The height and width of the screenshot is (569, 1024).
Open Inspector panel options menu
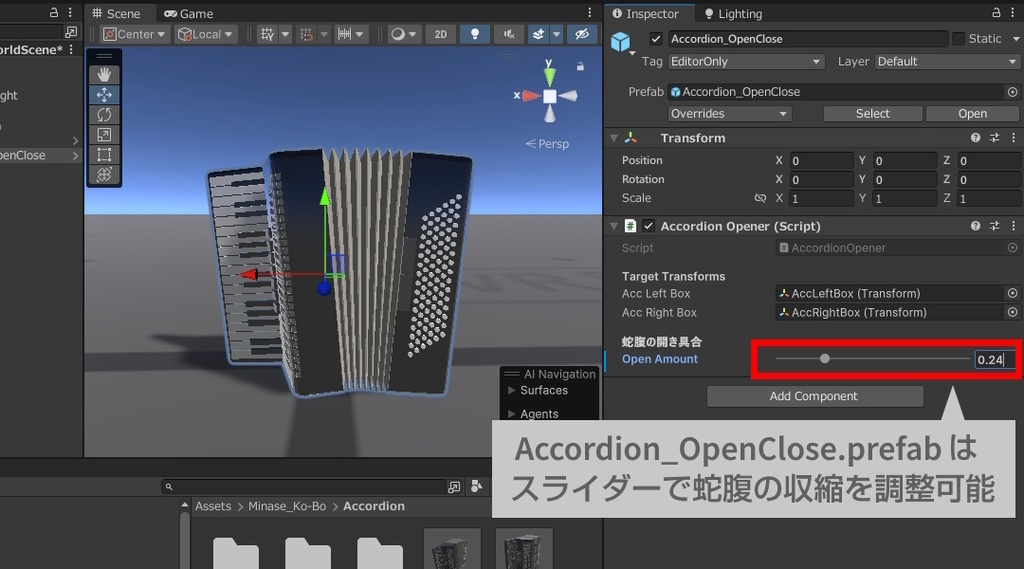(x=1014, y=13)
